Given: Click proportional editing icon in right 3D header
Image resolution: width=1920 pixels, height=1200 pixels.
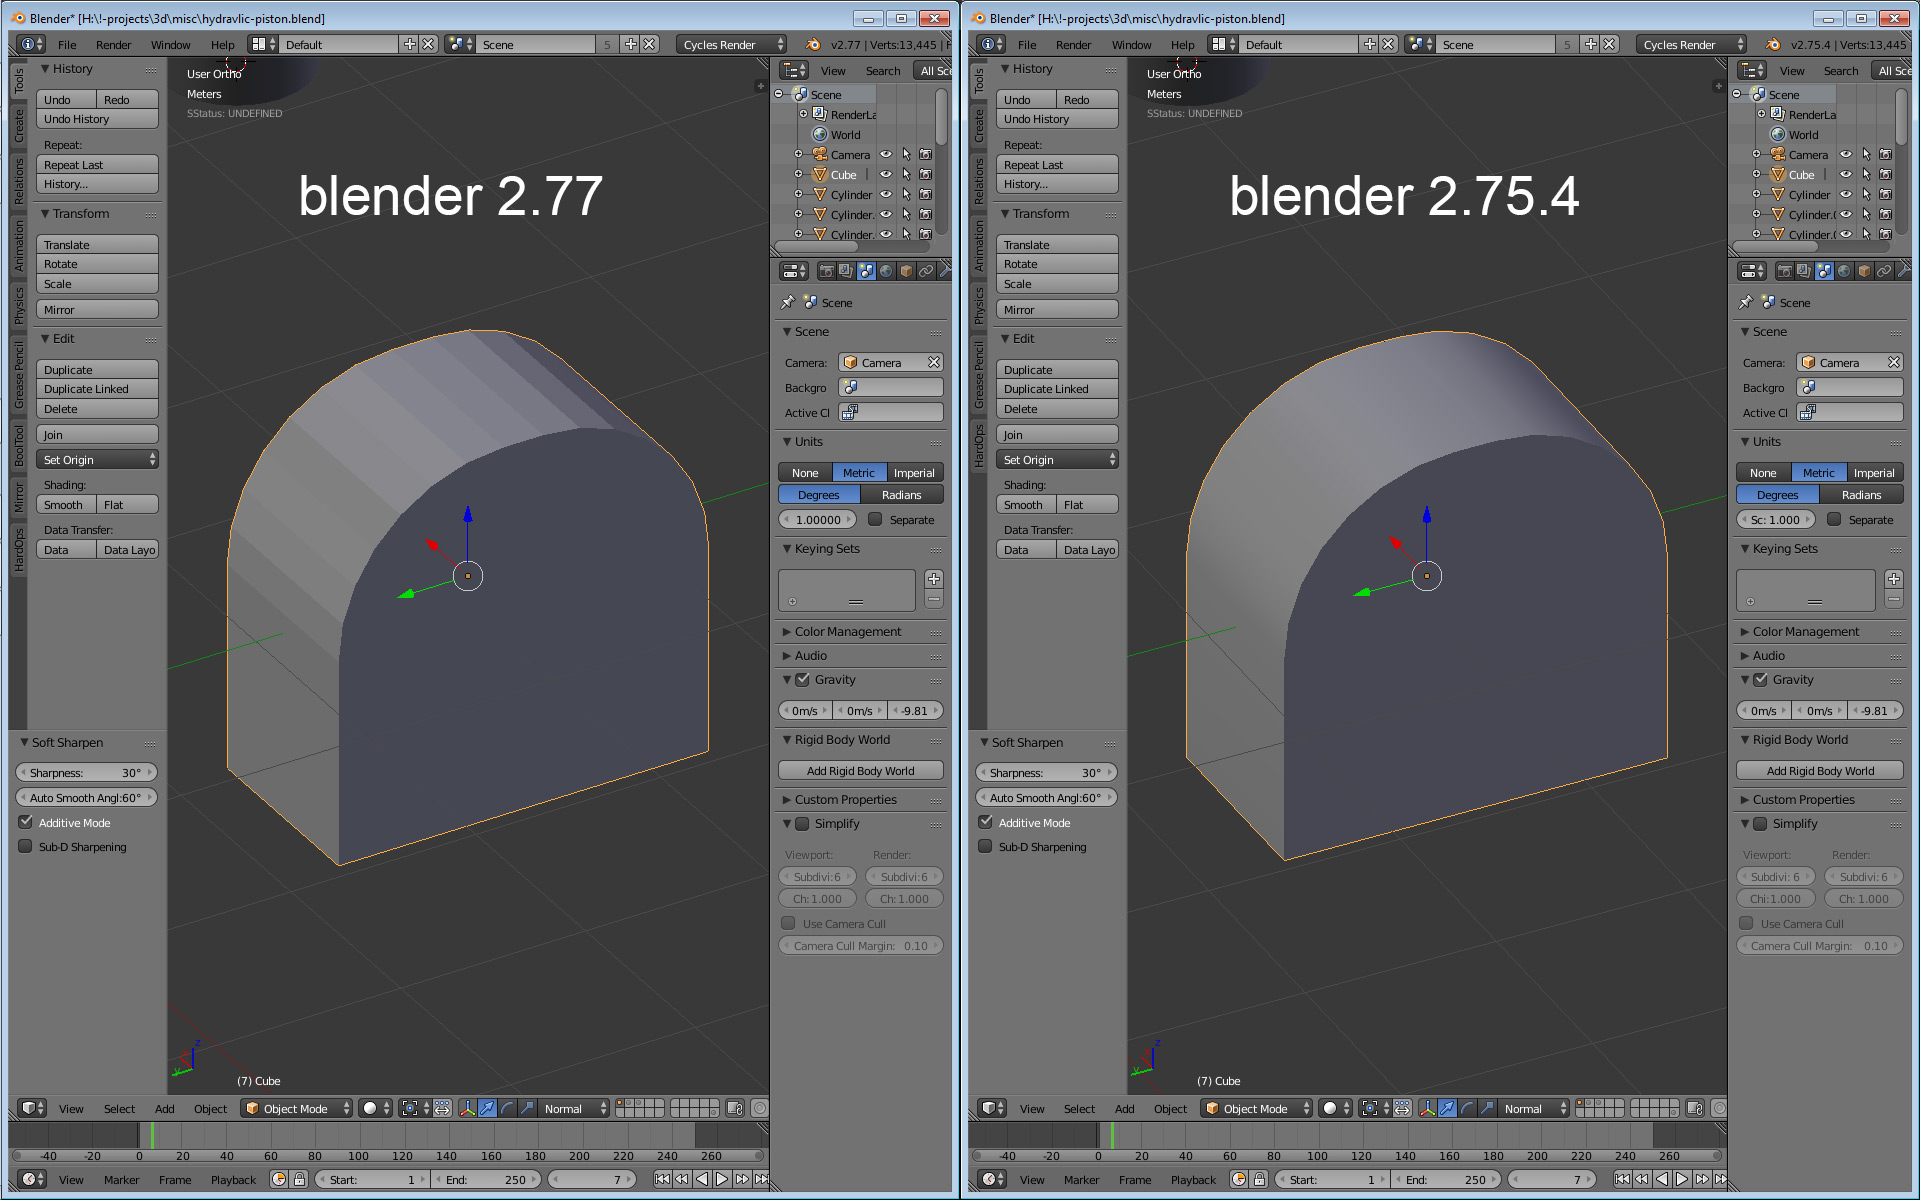Looking at the screenshot, I should click(x=1719, y=1108).
